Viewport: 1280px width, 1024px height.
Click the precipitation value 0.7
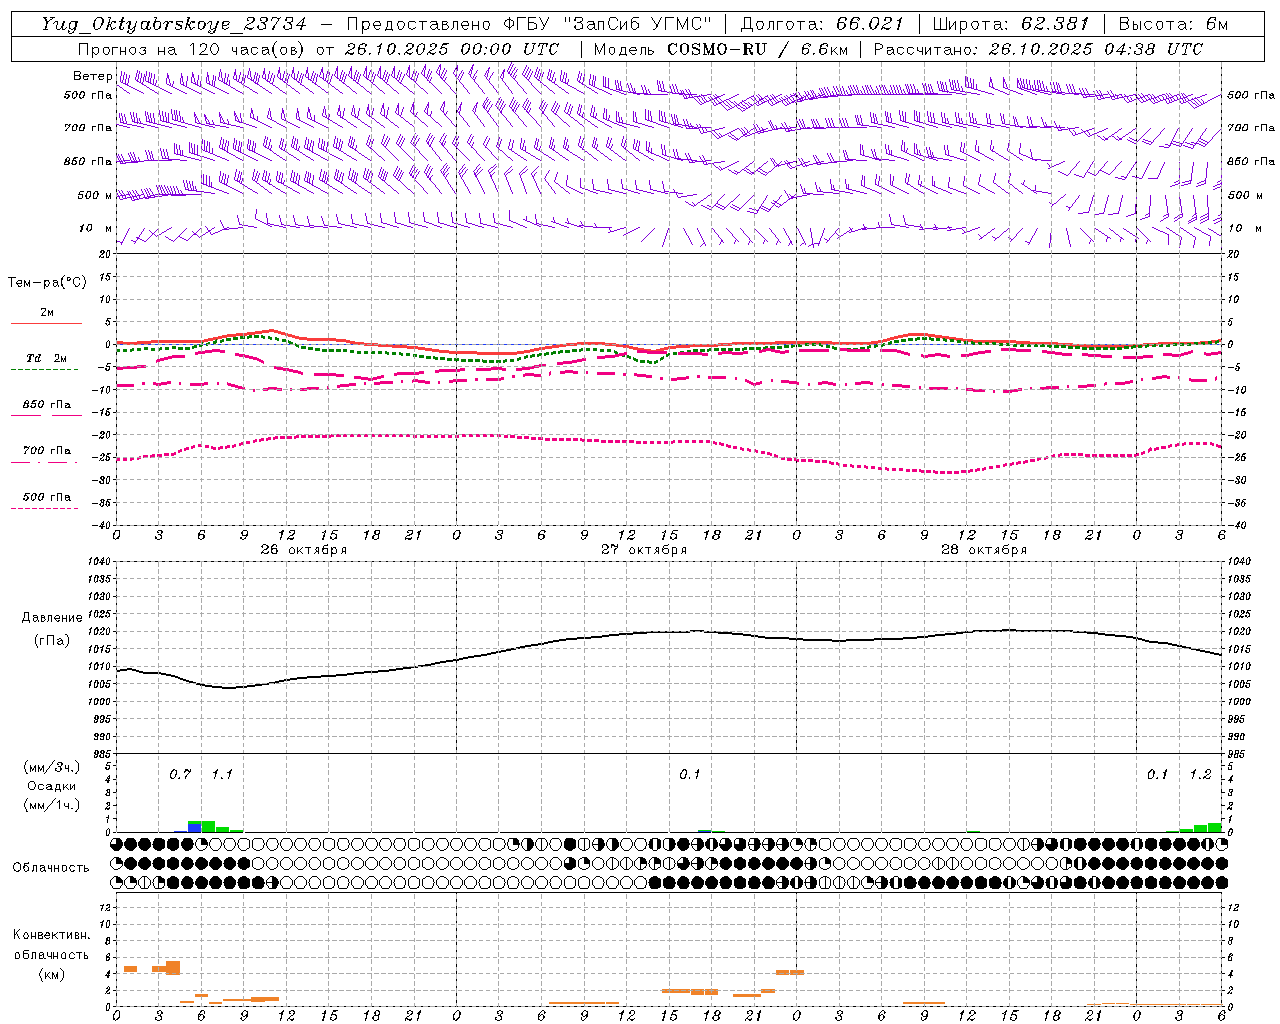click(180, 774)
